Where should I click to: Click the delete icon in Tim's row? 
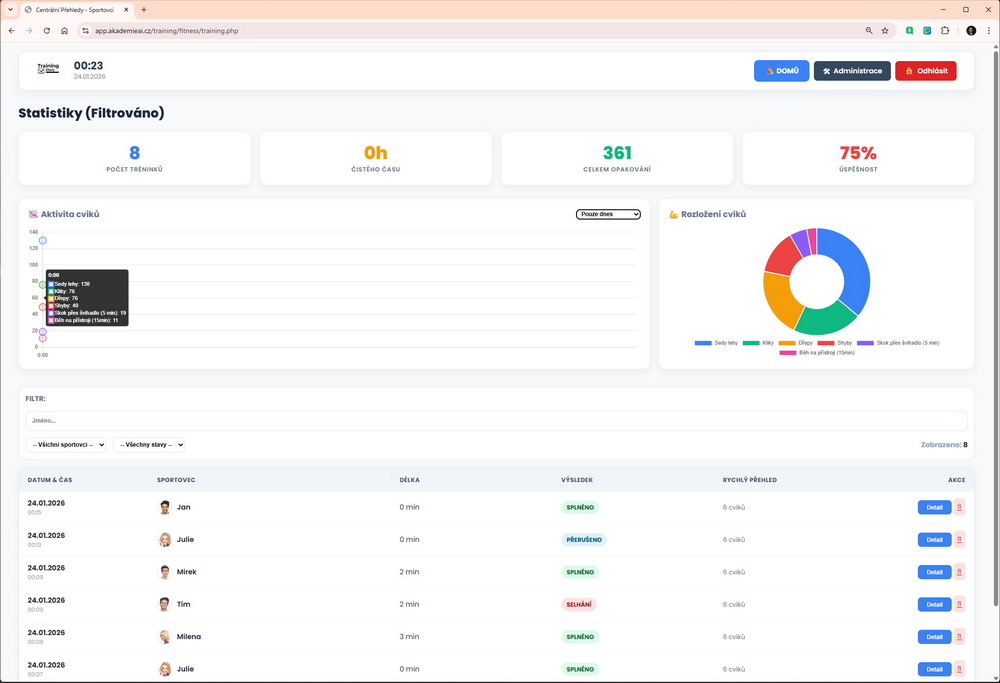coord(960,604)
